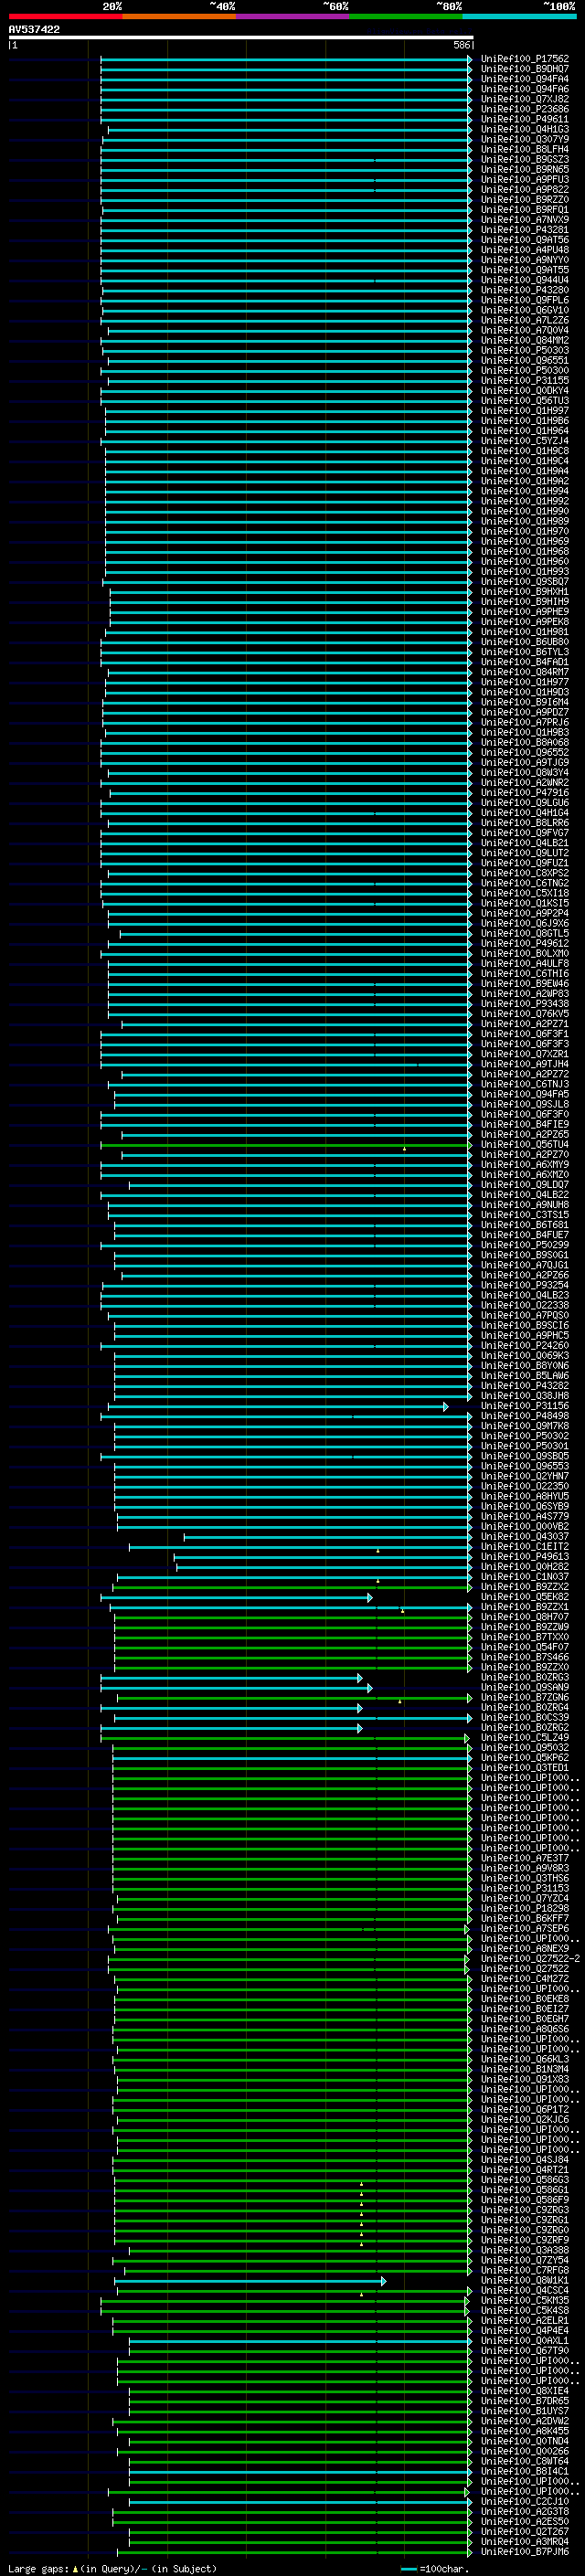Select the UniRef100_Q3TED1 label
The image size is (585, 2576).
pos(524,1767)
